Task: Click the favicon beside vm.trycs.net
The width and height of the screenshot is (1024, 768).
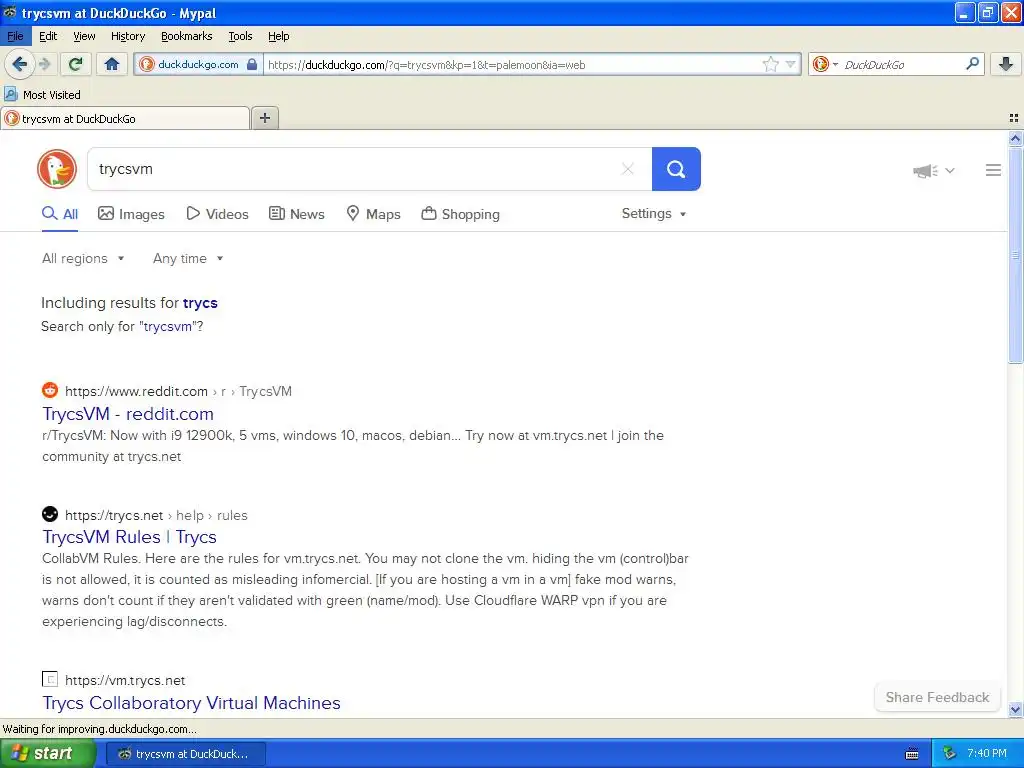Action: [x=50, y=679]
